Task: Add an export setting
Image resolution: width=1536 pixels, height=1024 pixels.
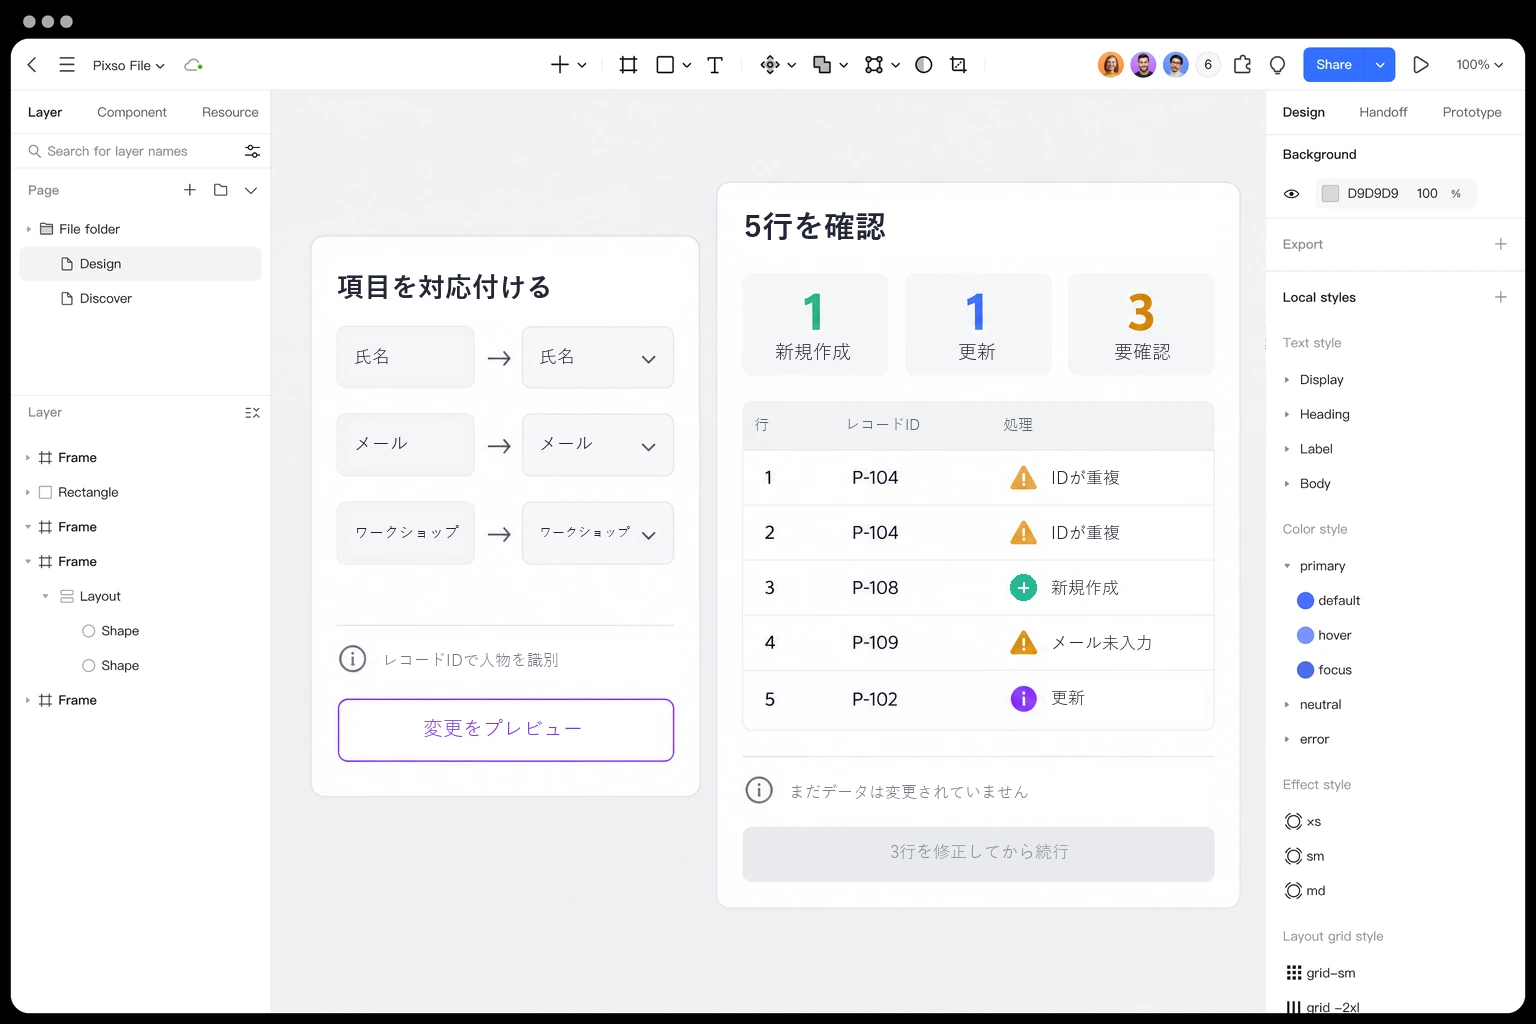Action: (x=1500, y=244)
